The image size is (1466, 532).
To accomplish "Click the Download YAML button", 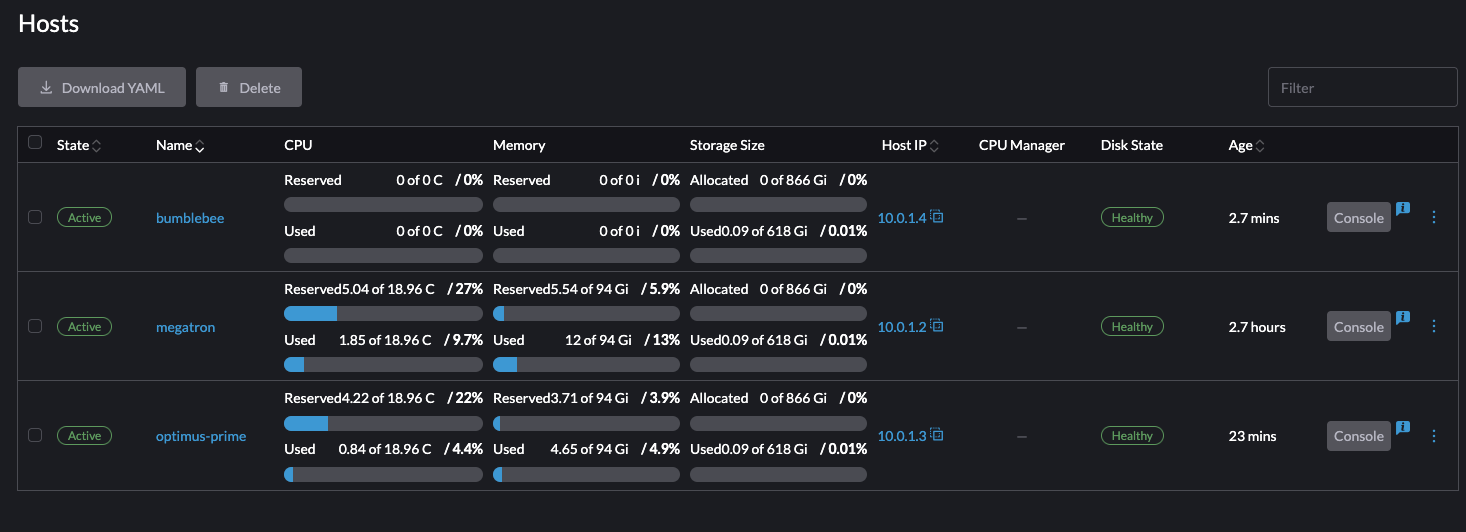I will coord(102,88).
